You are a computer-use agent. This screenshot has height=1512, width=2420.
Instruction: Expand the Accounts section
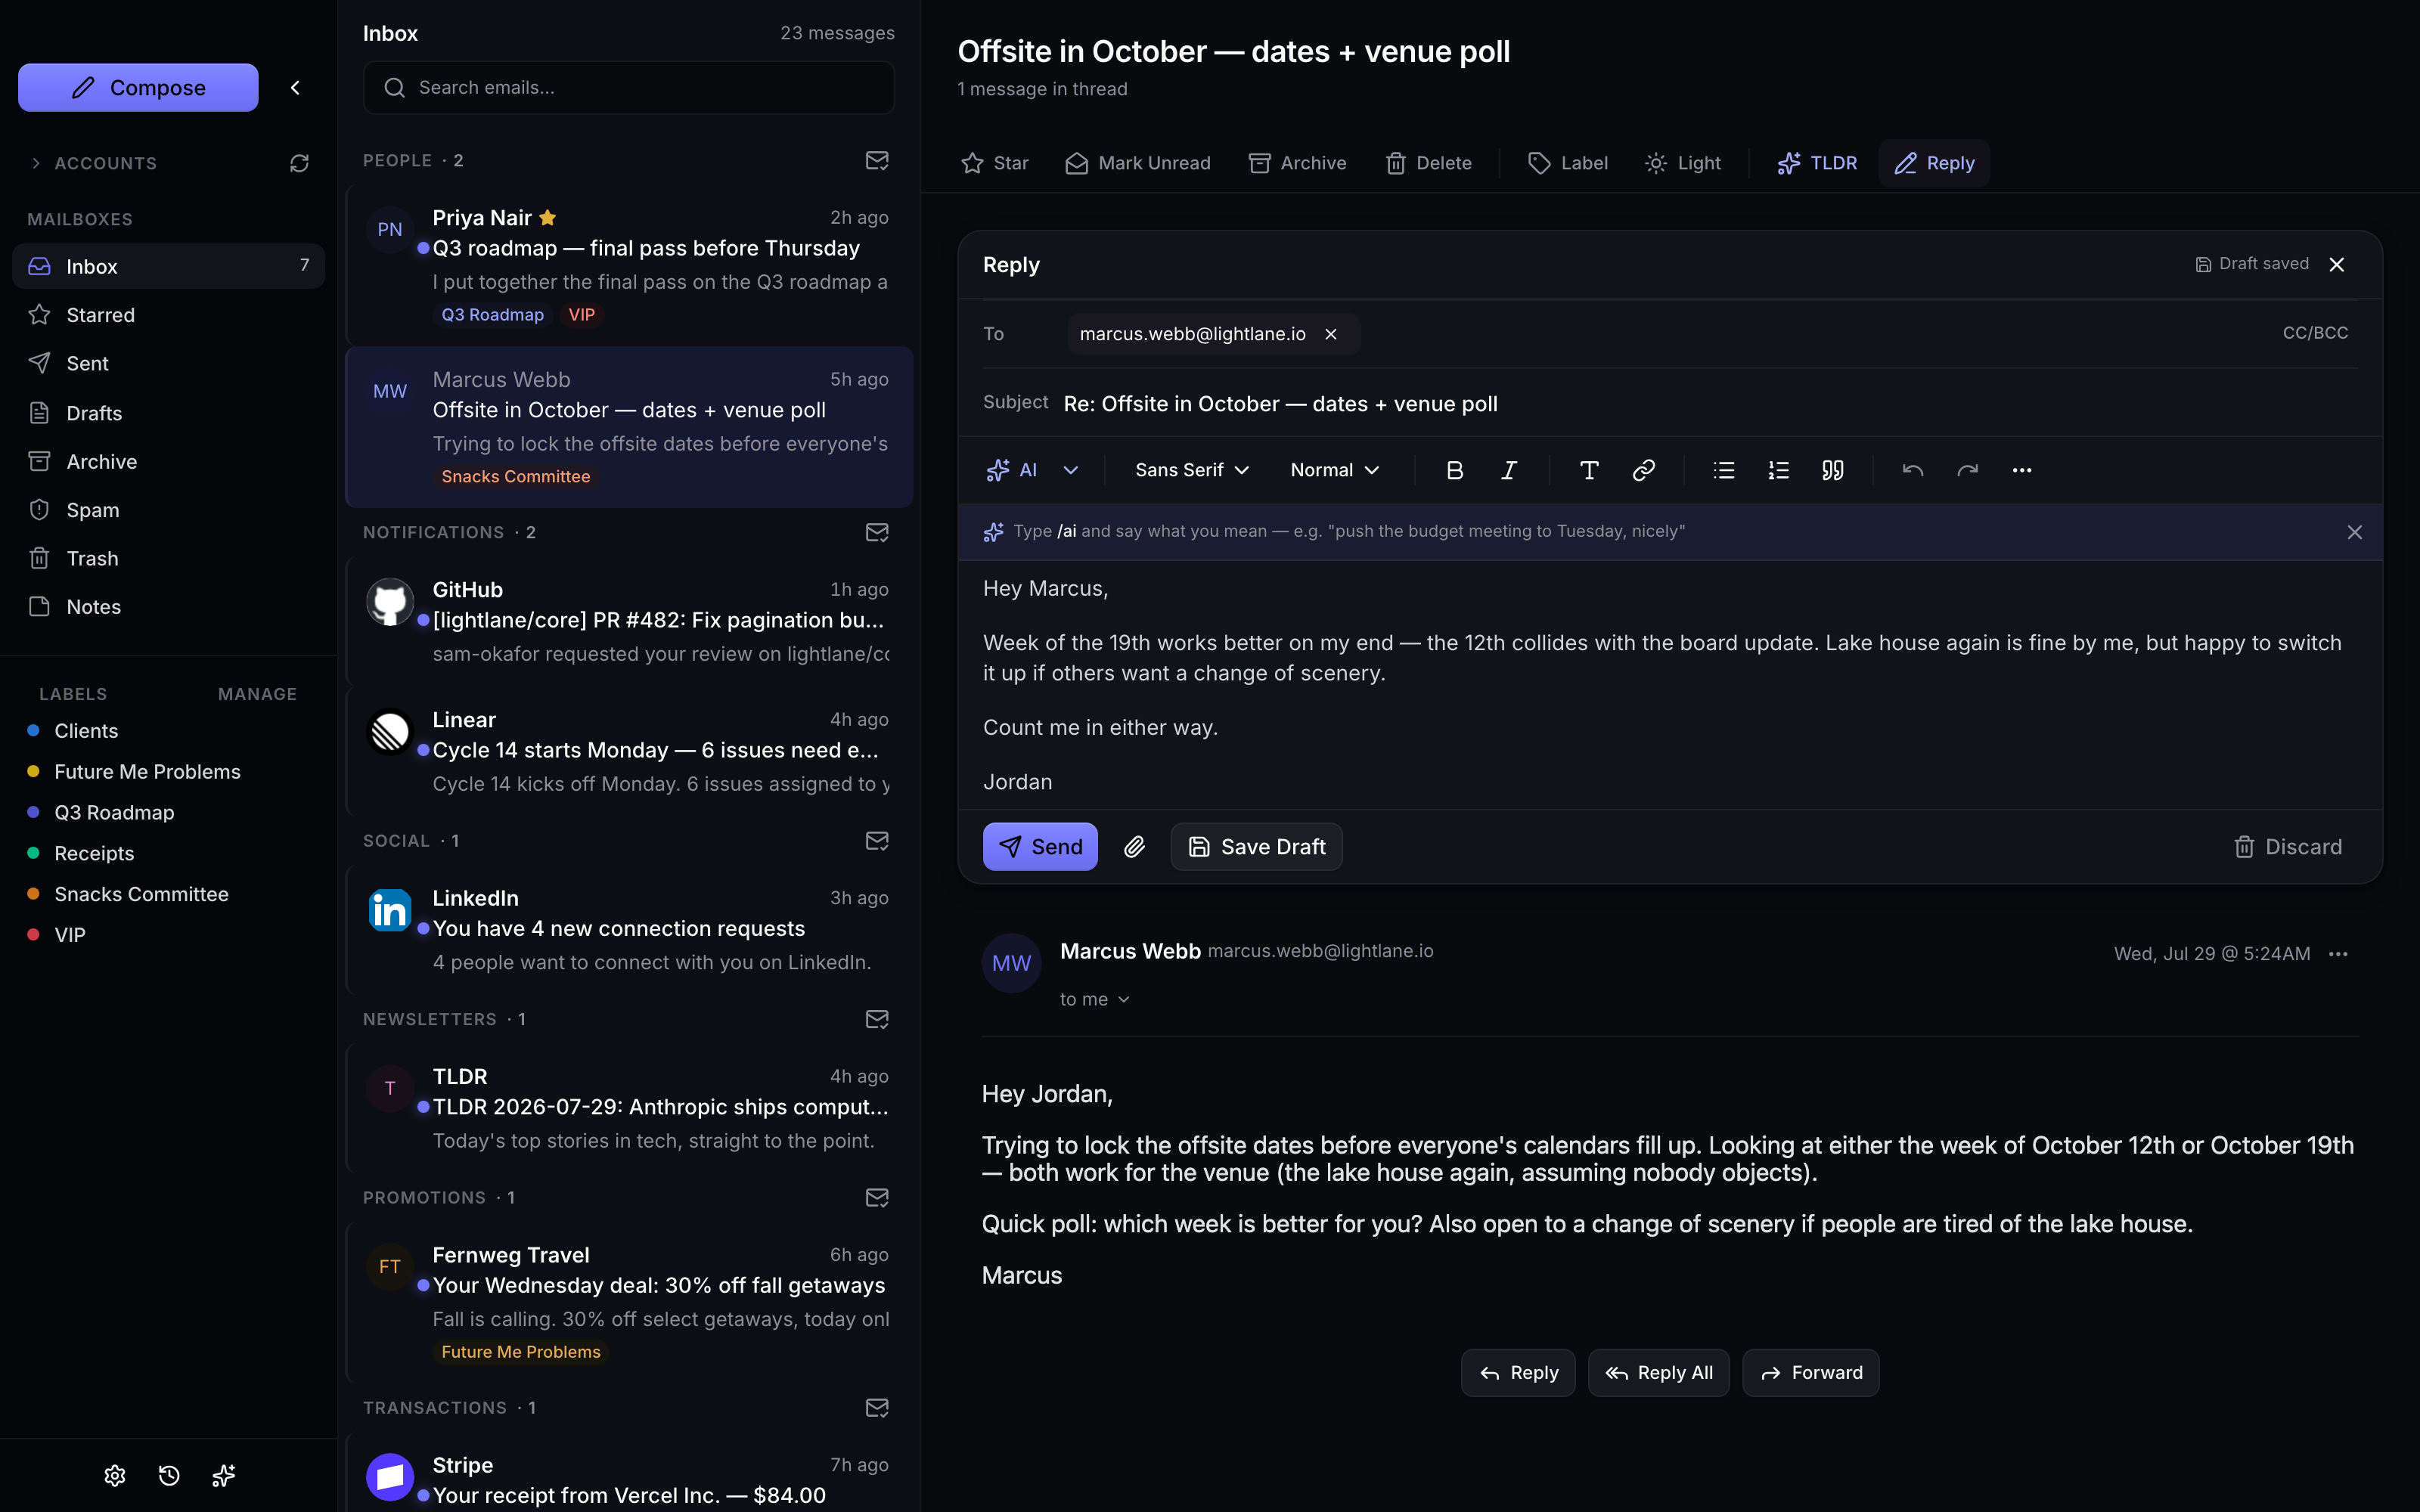pyautogui.click(x=93, y=163)
